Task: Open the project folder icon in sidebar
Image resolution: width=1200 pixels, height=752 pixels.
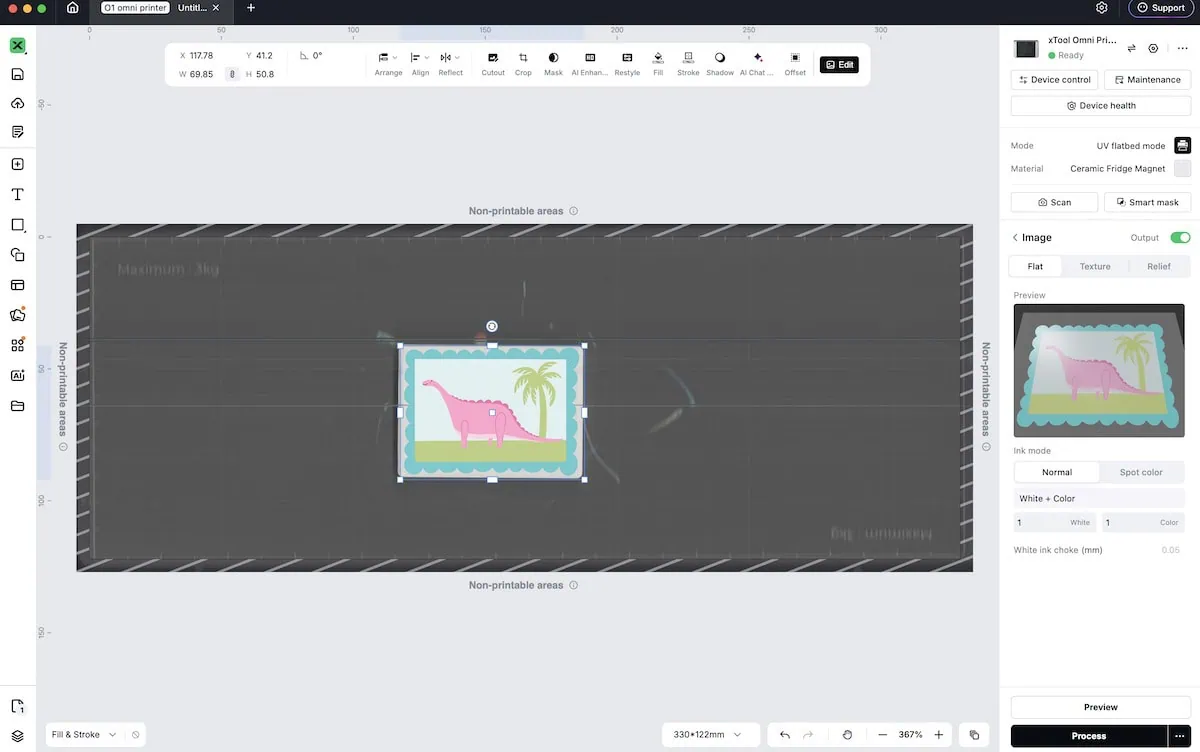Action: [x=17, y=406]
